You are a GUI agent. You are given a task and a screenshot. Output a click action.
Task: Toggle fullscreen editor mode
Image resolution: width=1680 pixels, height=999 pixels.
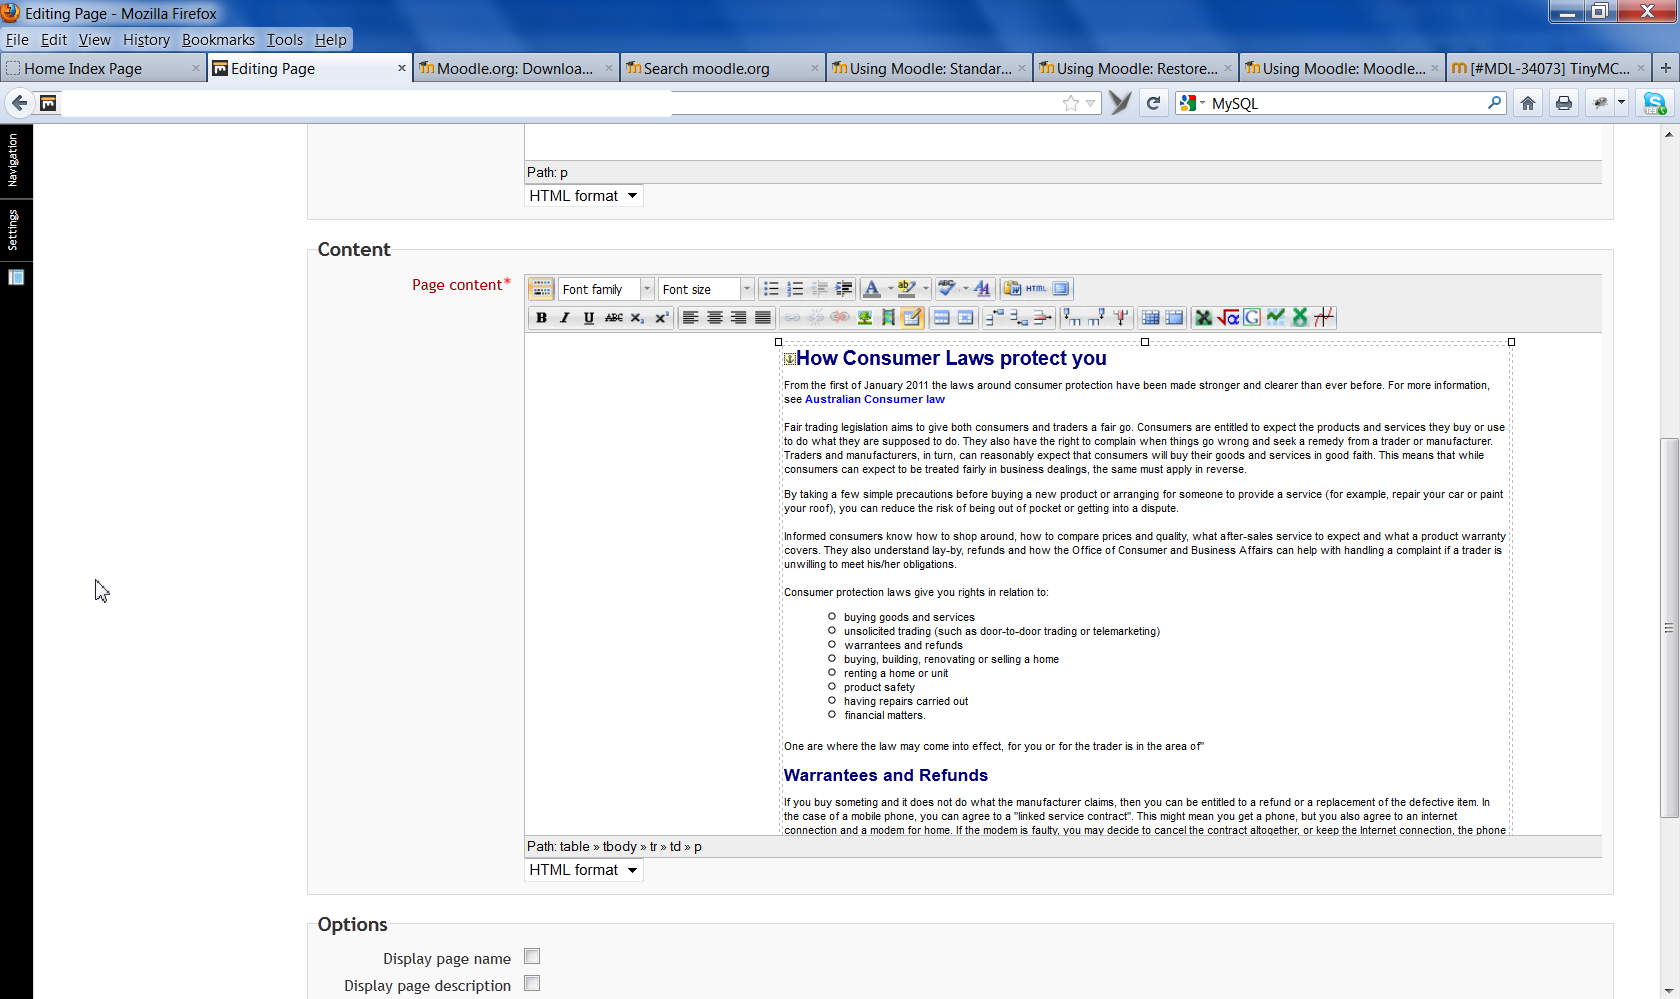1061,289
